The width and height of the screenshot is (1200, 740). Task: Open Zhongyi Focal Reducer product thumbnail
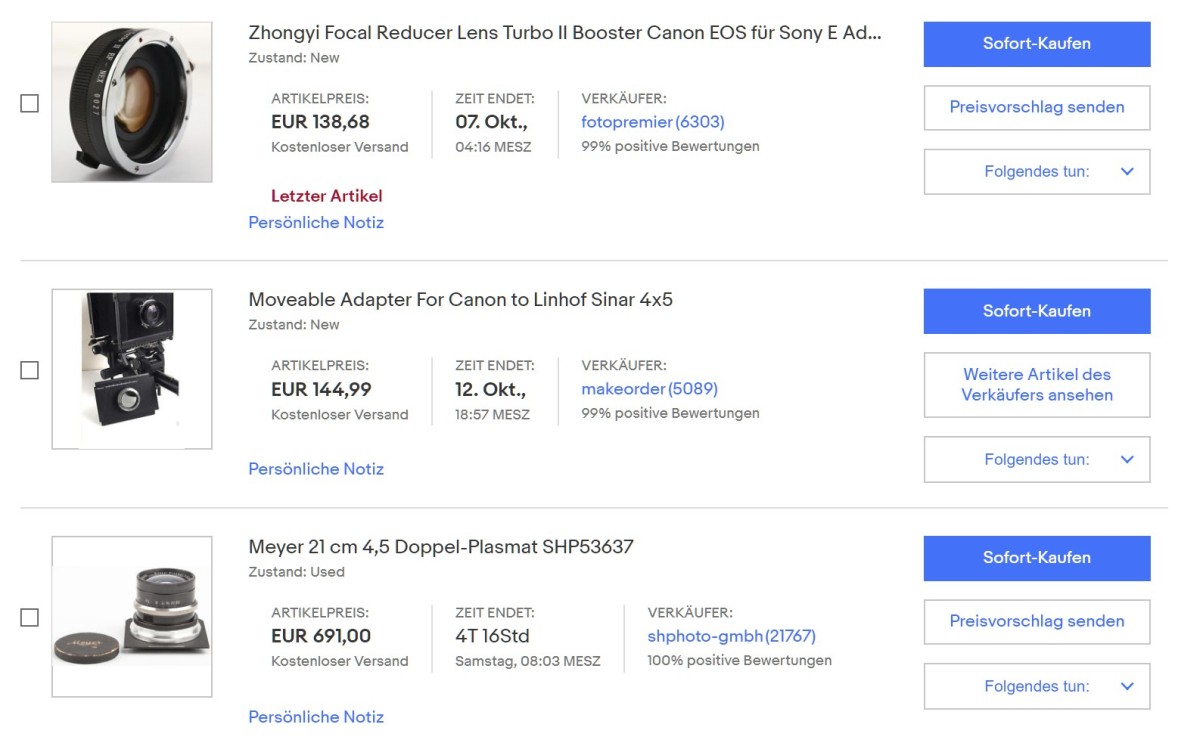click(x=132, y=102)
